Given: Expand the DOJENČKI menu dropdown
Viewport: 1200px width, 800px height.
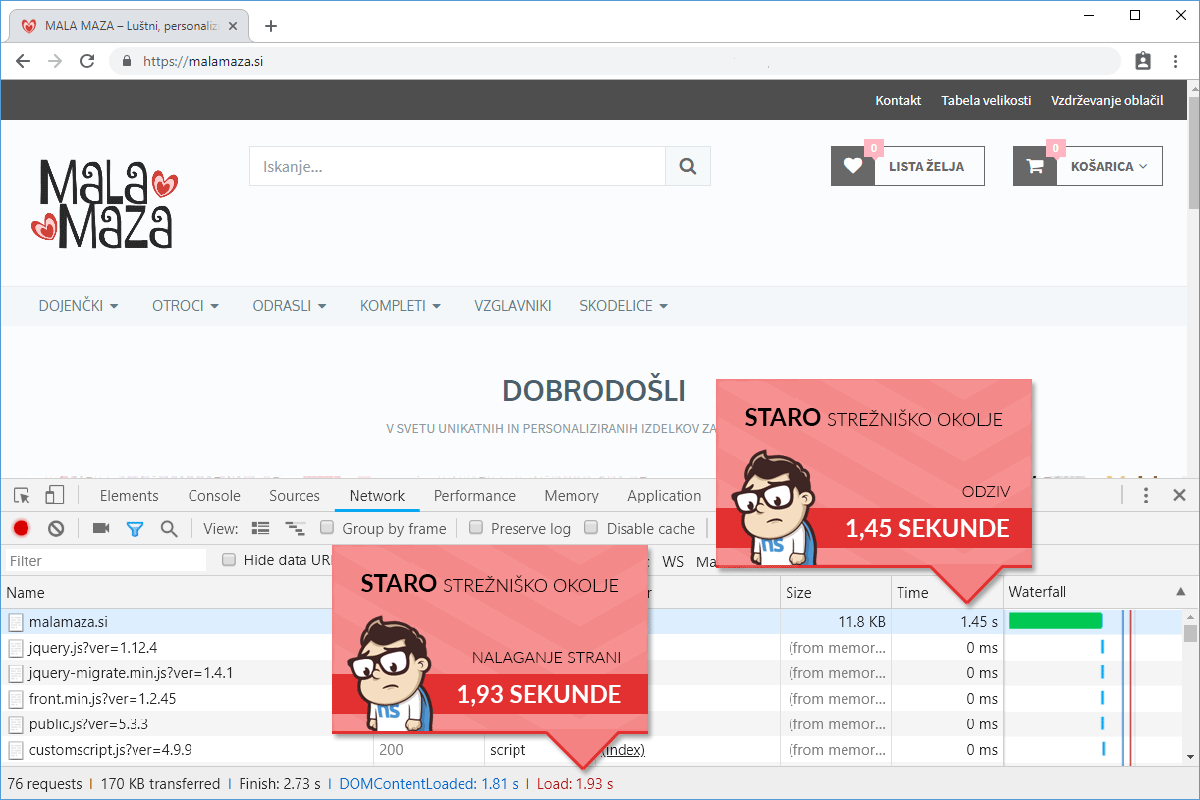Looking at the screenshot, I should [78, 305].
